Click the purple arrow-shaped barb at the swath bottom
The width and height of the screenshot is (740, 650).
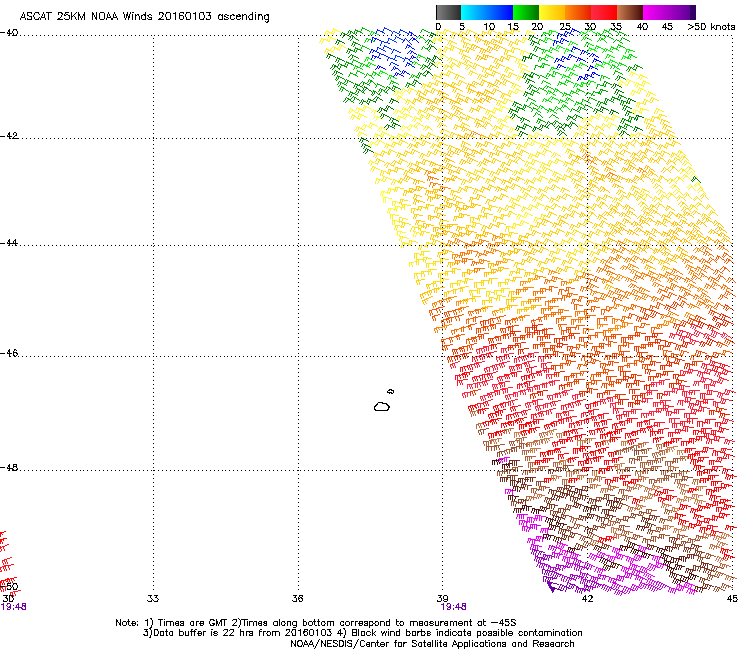[x=551, y=587]
